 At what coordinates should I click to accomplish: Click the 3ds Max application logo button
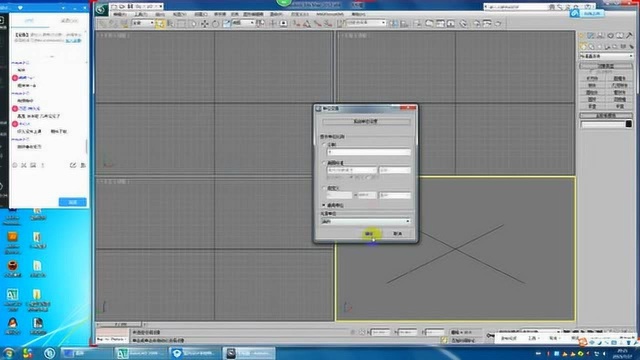(x=101, y=9)
